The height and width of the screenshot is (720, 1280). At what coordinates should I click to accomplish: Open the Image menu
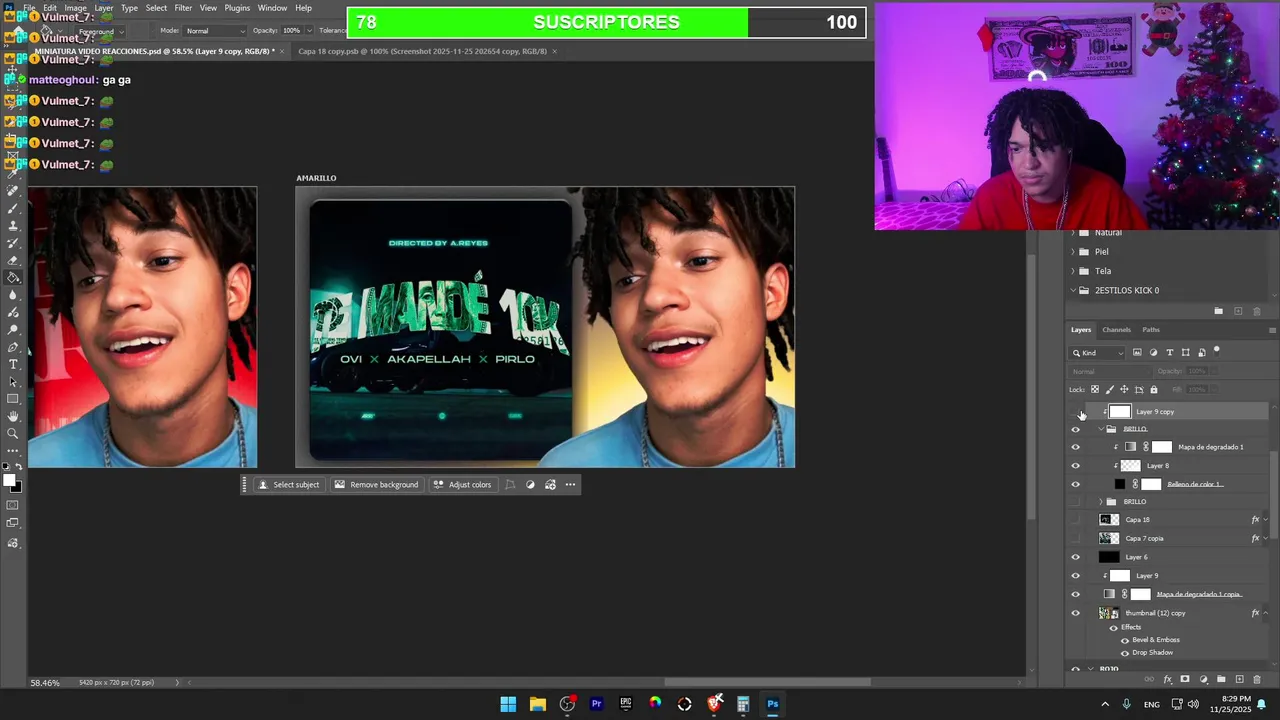click(x=76, y=8)
